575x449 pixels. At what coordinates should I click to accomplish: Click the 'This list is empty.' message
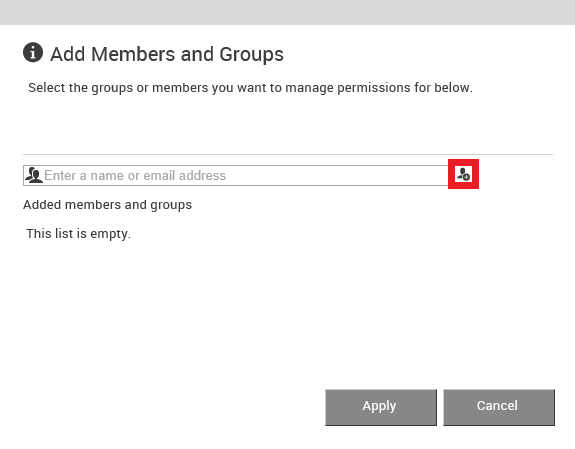click(78, 234)
